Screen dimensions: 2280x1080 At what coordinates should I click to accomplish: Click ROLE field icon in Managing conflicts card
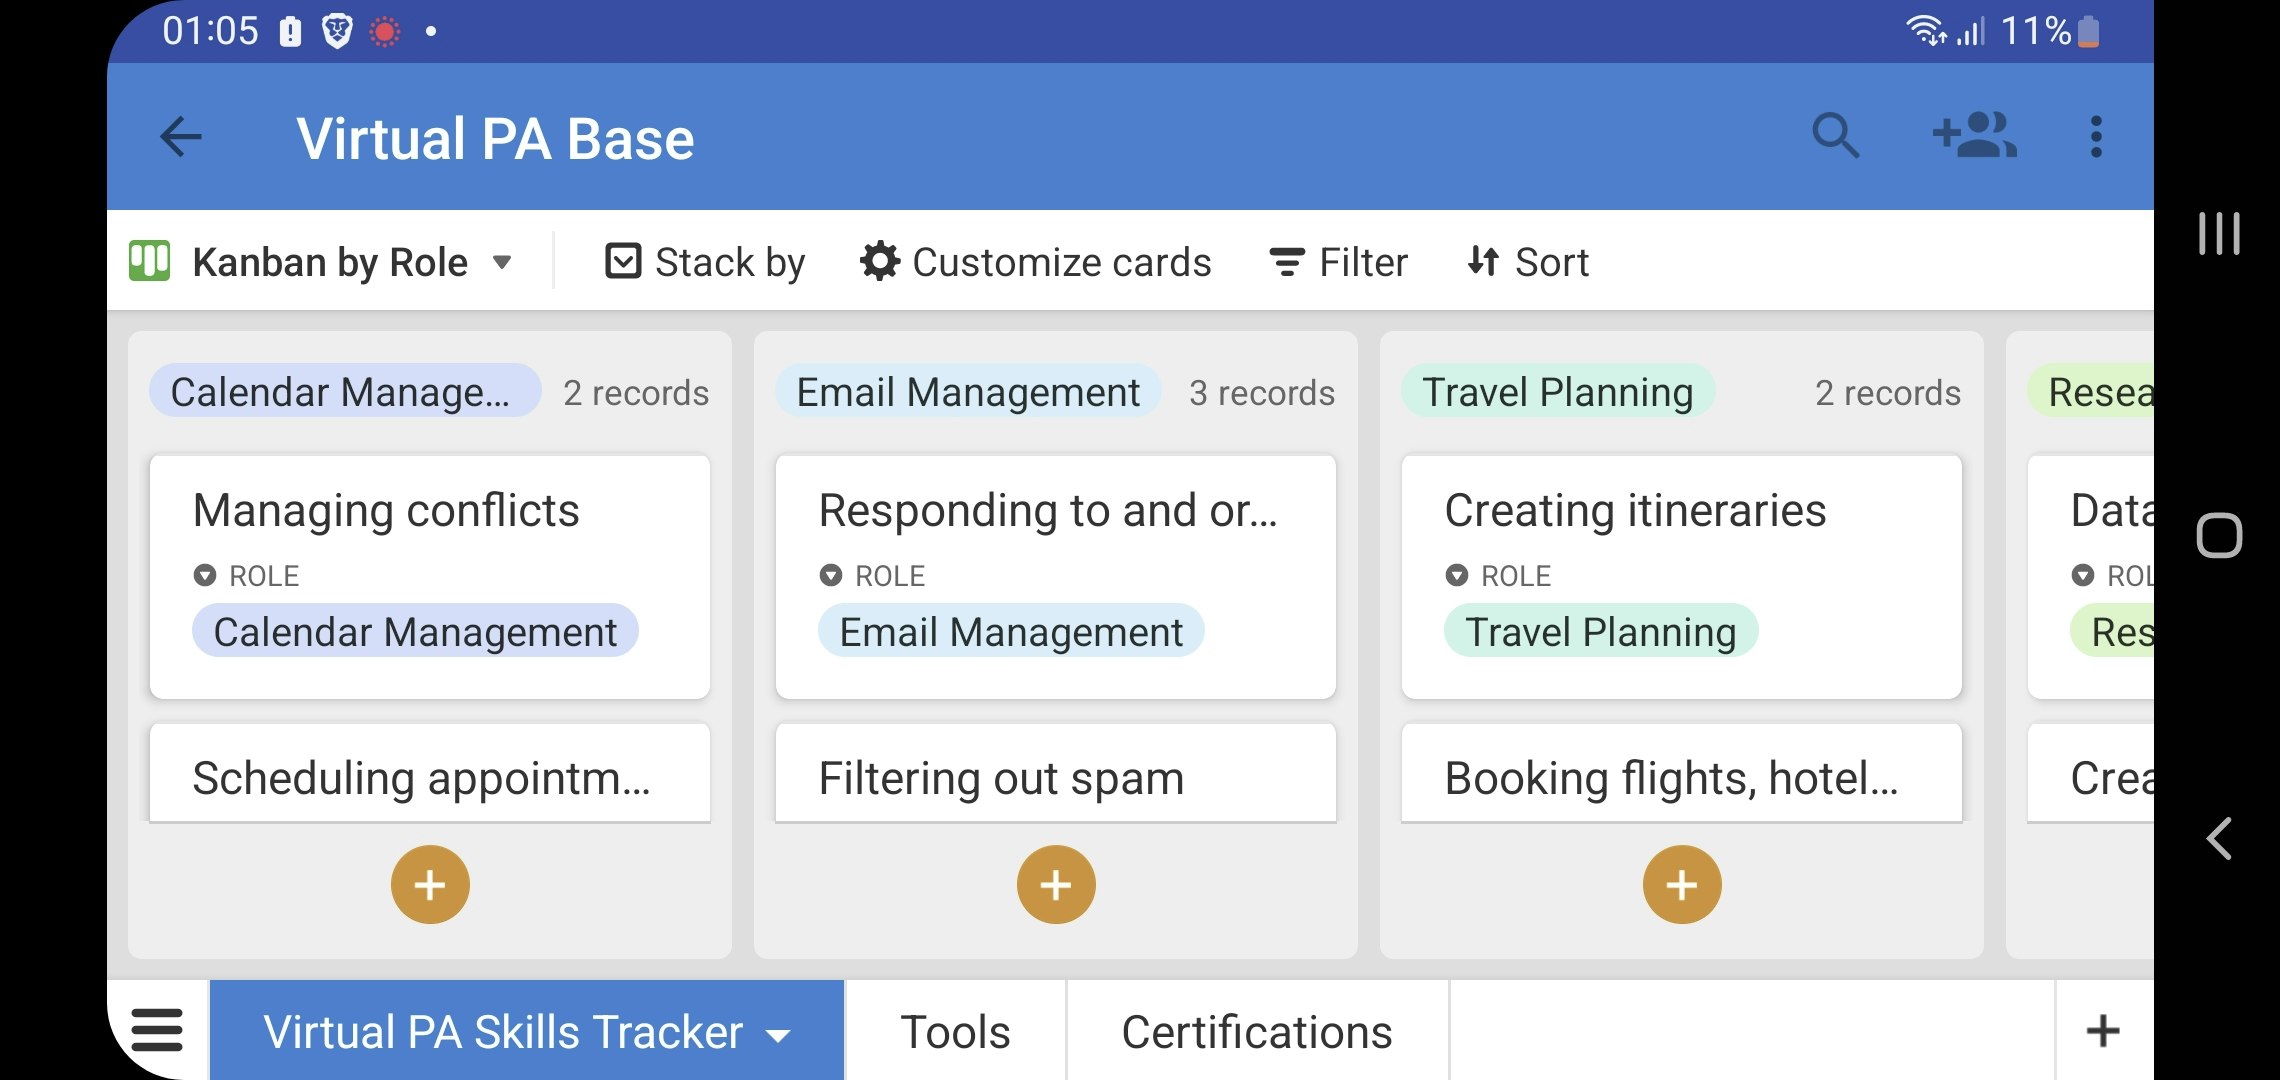coord(205,575)
